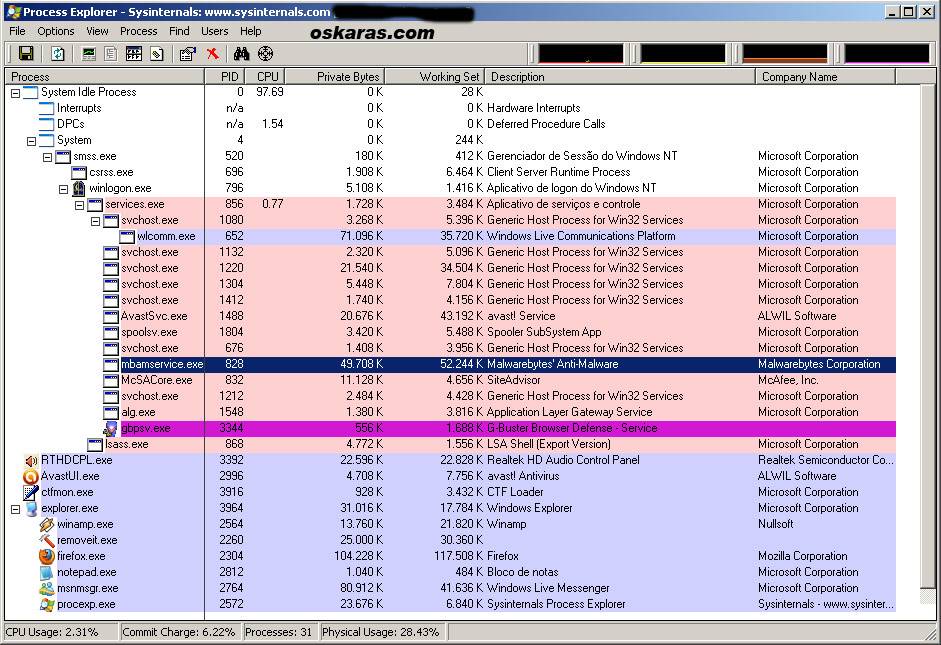This screenshot has height=645, width=941.
Task: Collapse the System Idle Process tree
Action: pyautogui.click(x=16, y=93)
